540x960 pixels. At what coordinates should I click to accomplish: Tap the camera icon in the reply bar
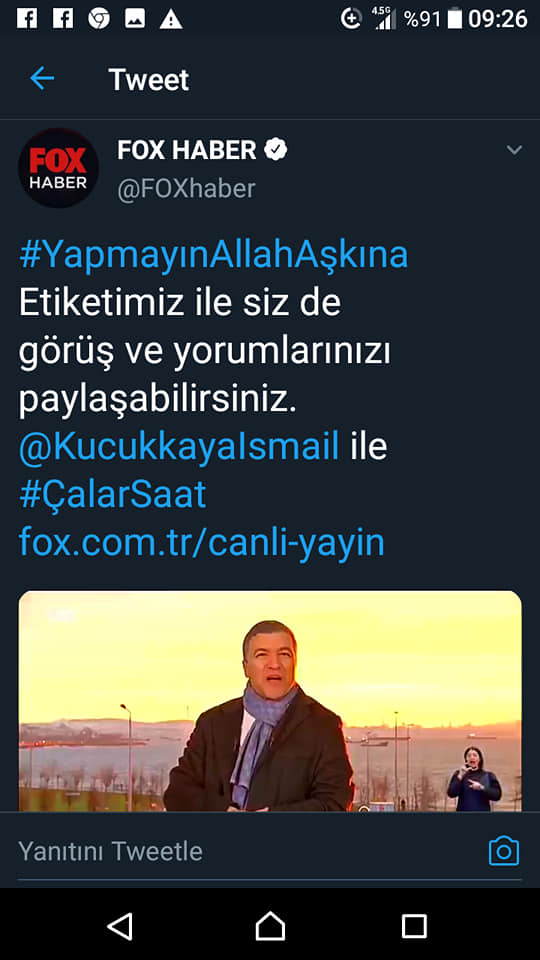pos(504,851)
